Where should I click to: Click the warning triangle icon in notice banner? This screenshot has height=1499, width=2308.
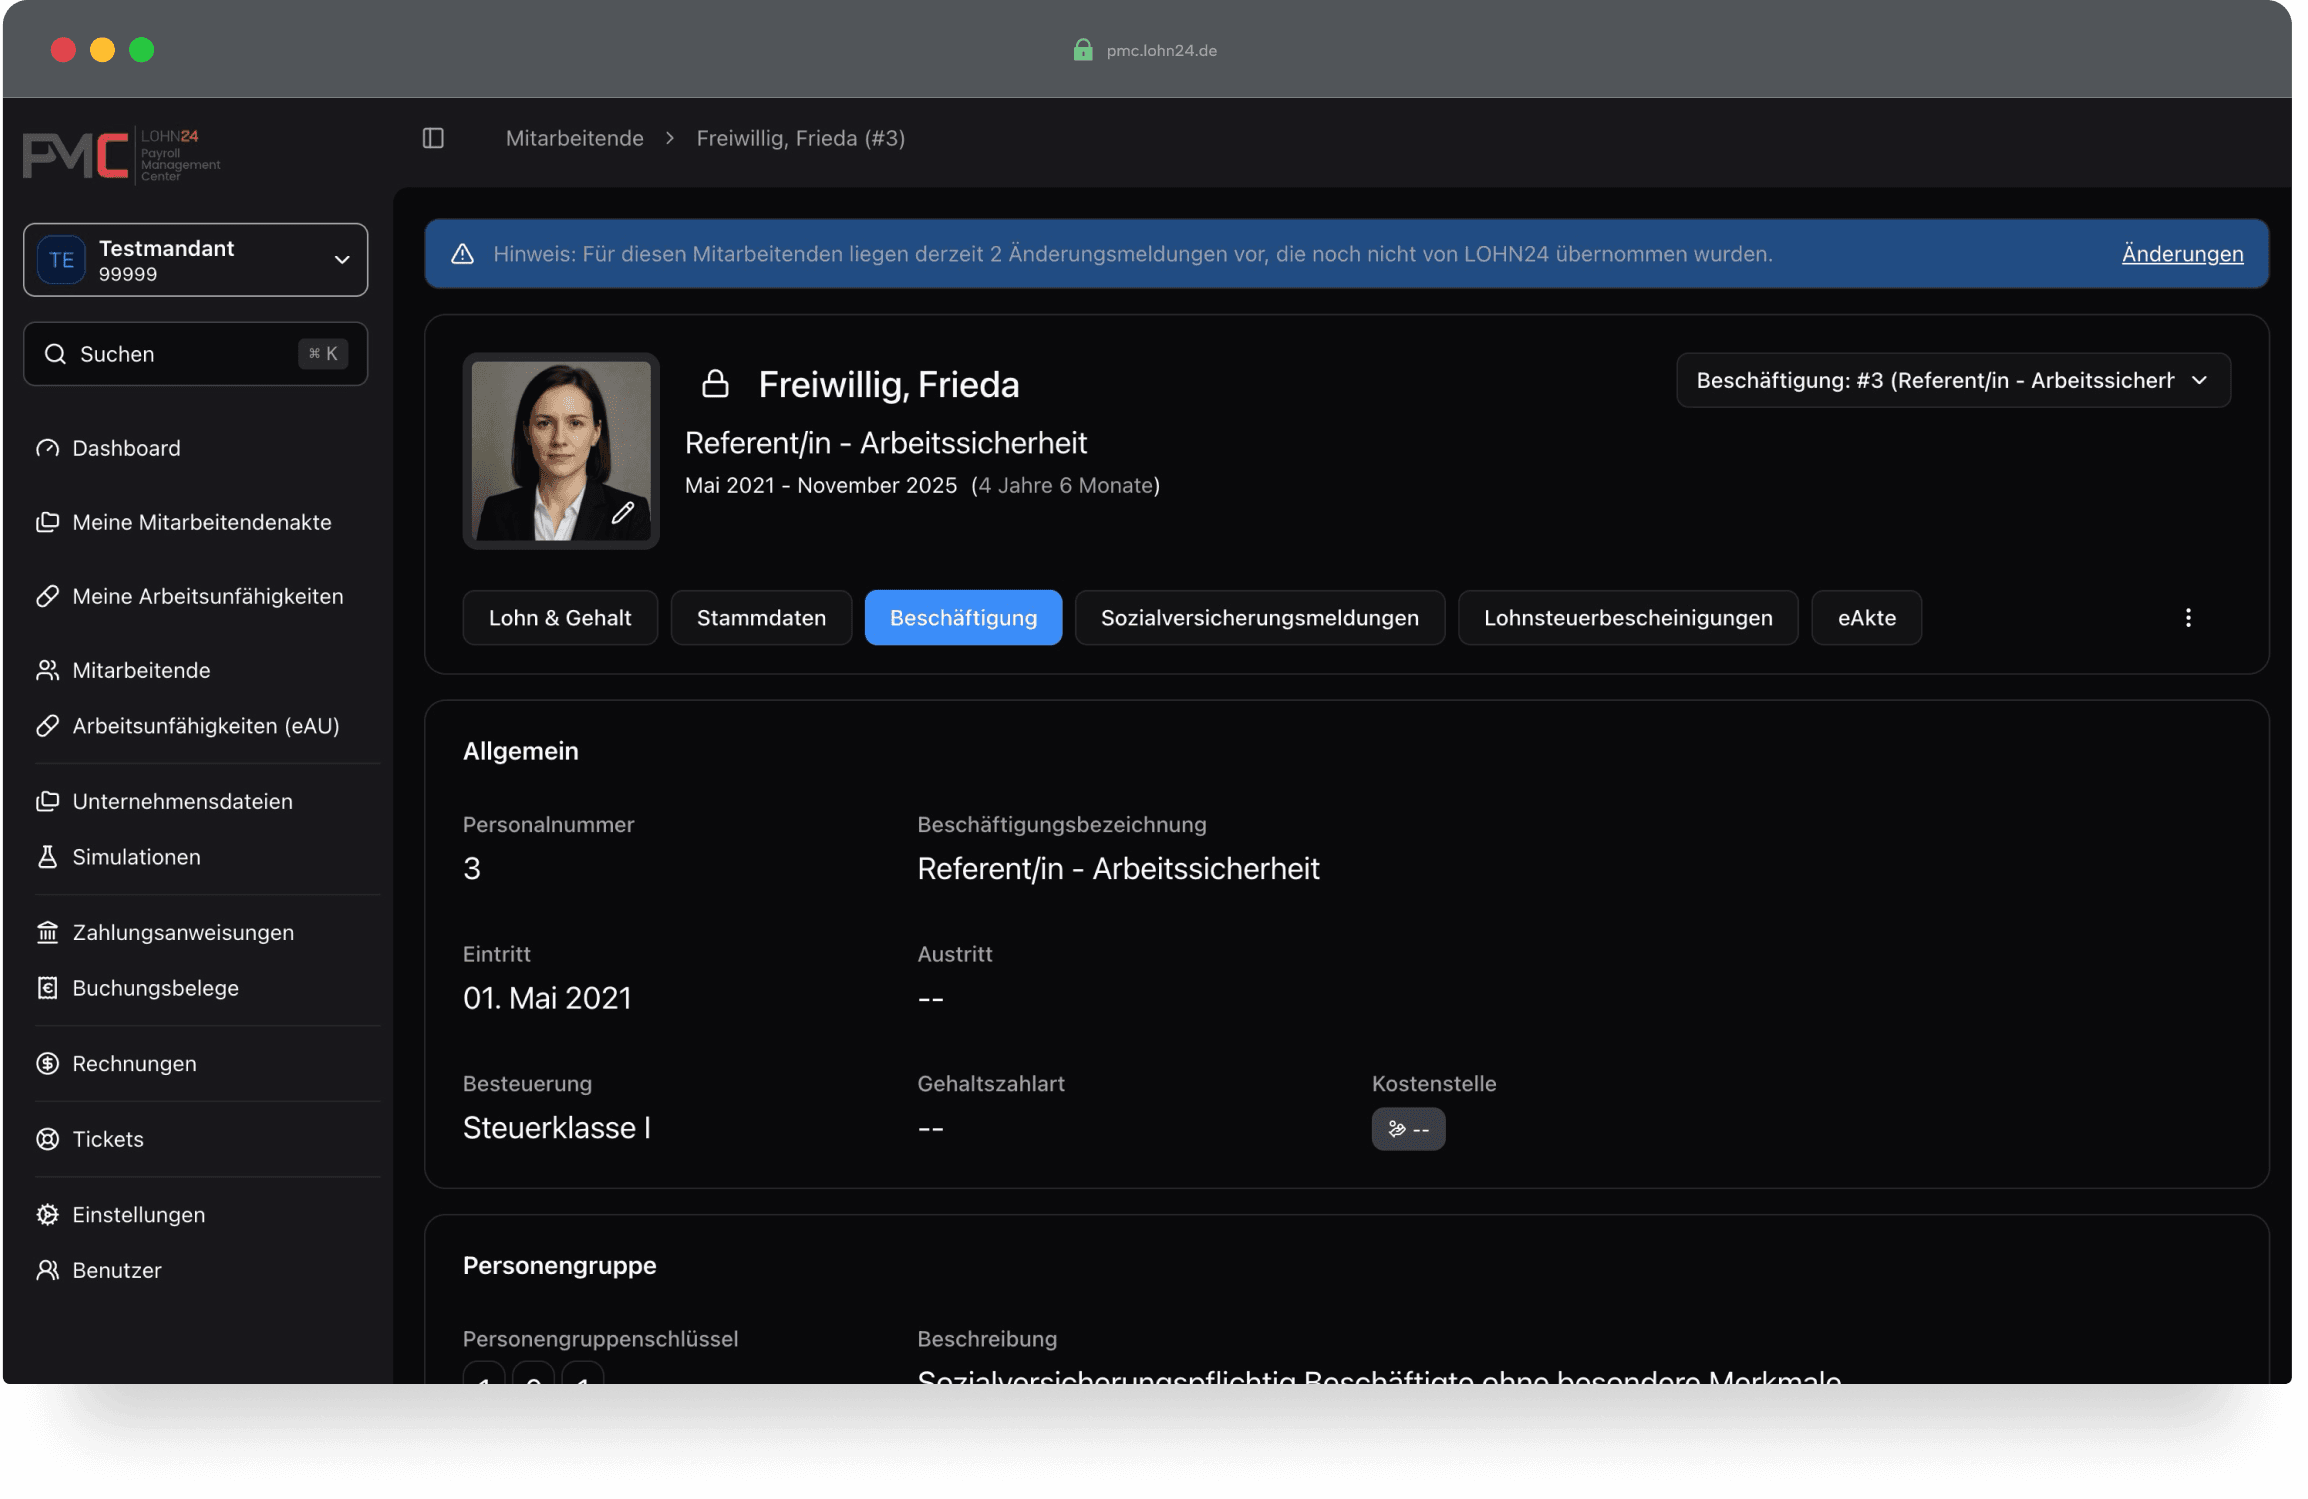tap(462, 254)
